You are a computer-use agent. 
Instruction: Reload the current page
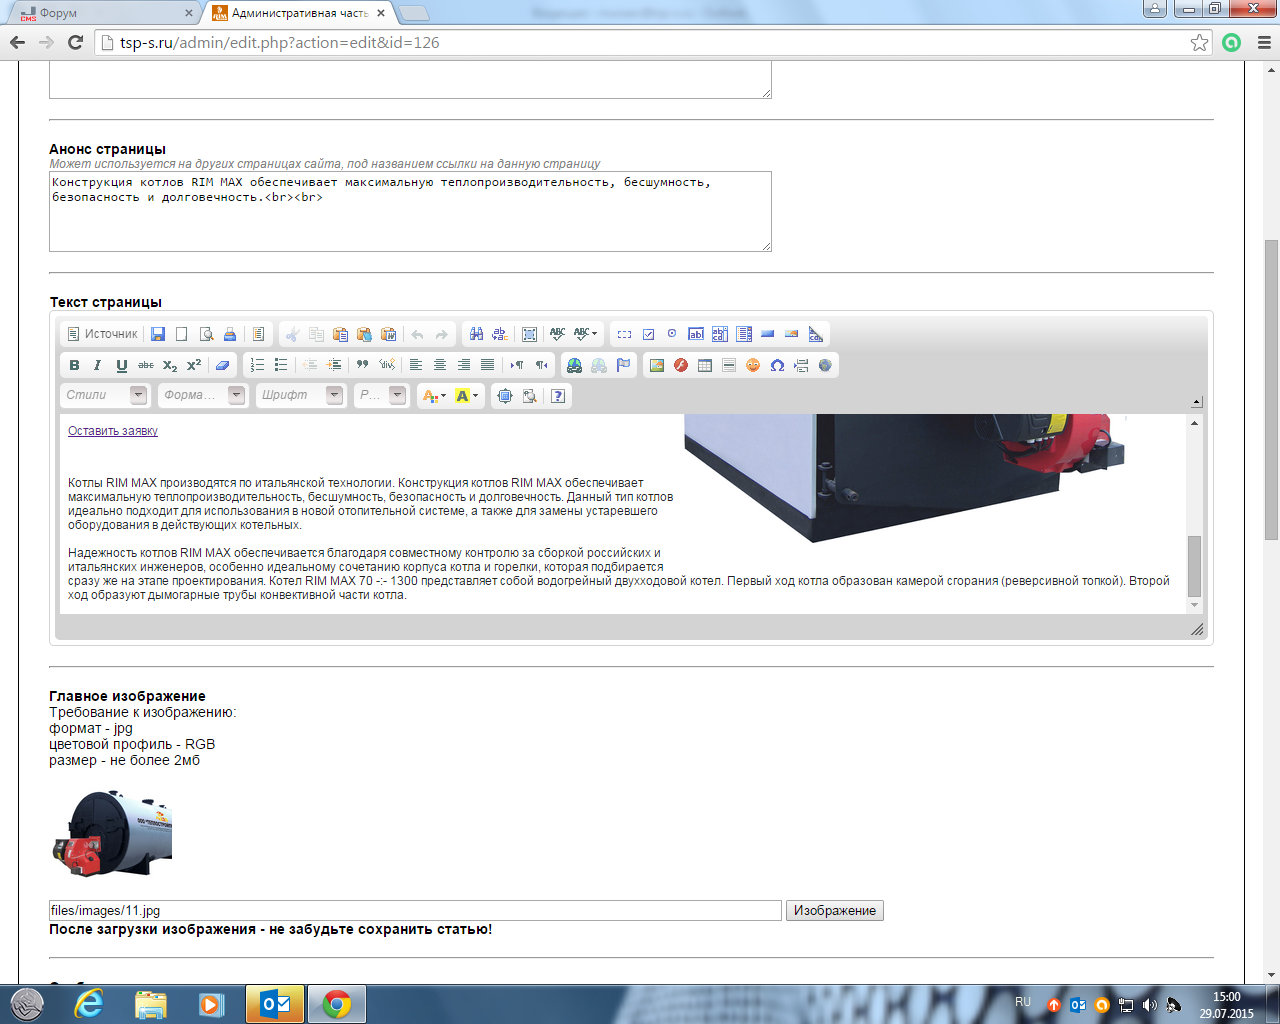point(75,43)
